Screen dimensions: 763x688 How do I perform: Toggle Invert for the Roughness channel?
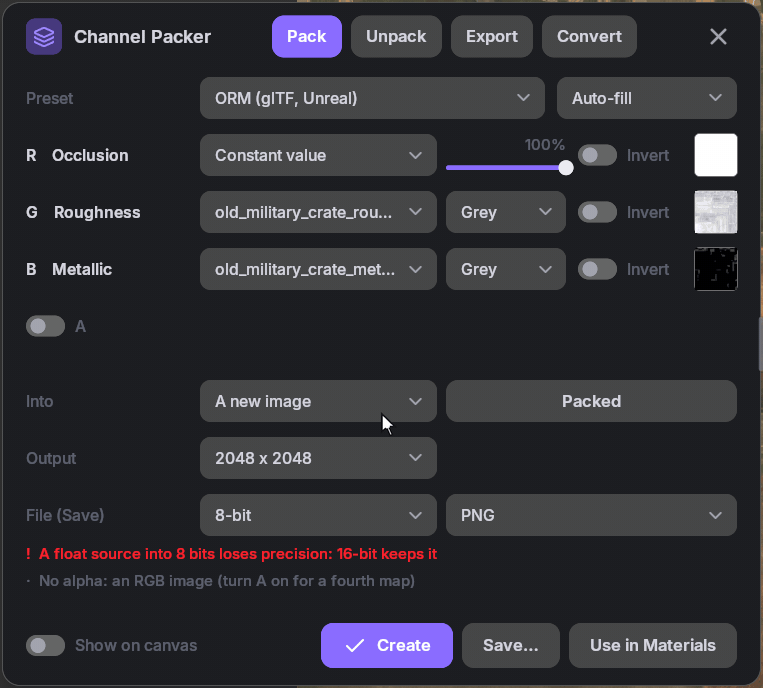(598, 212)
